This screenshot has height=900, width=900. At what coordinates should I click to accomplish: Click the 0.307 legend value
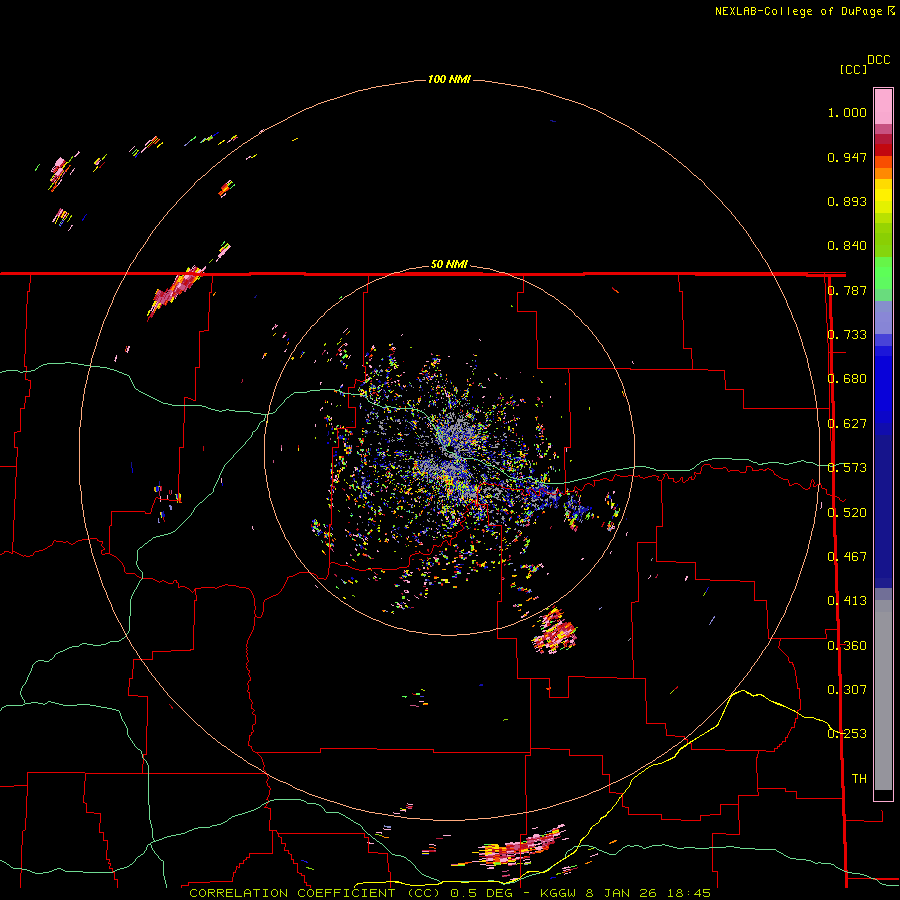847,690
